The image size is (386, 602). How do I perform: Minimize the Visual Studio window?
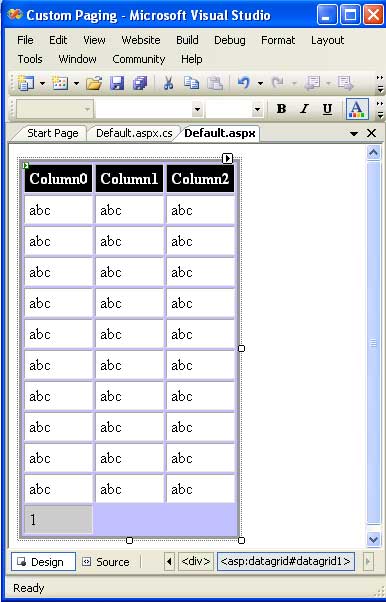[x=326, y=15]
